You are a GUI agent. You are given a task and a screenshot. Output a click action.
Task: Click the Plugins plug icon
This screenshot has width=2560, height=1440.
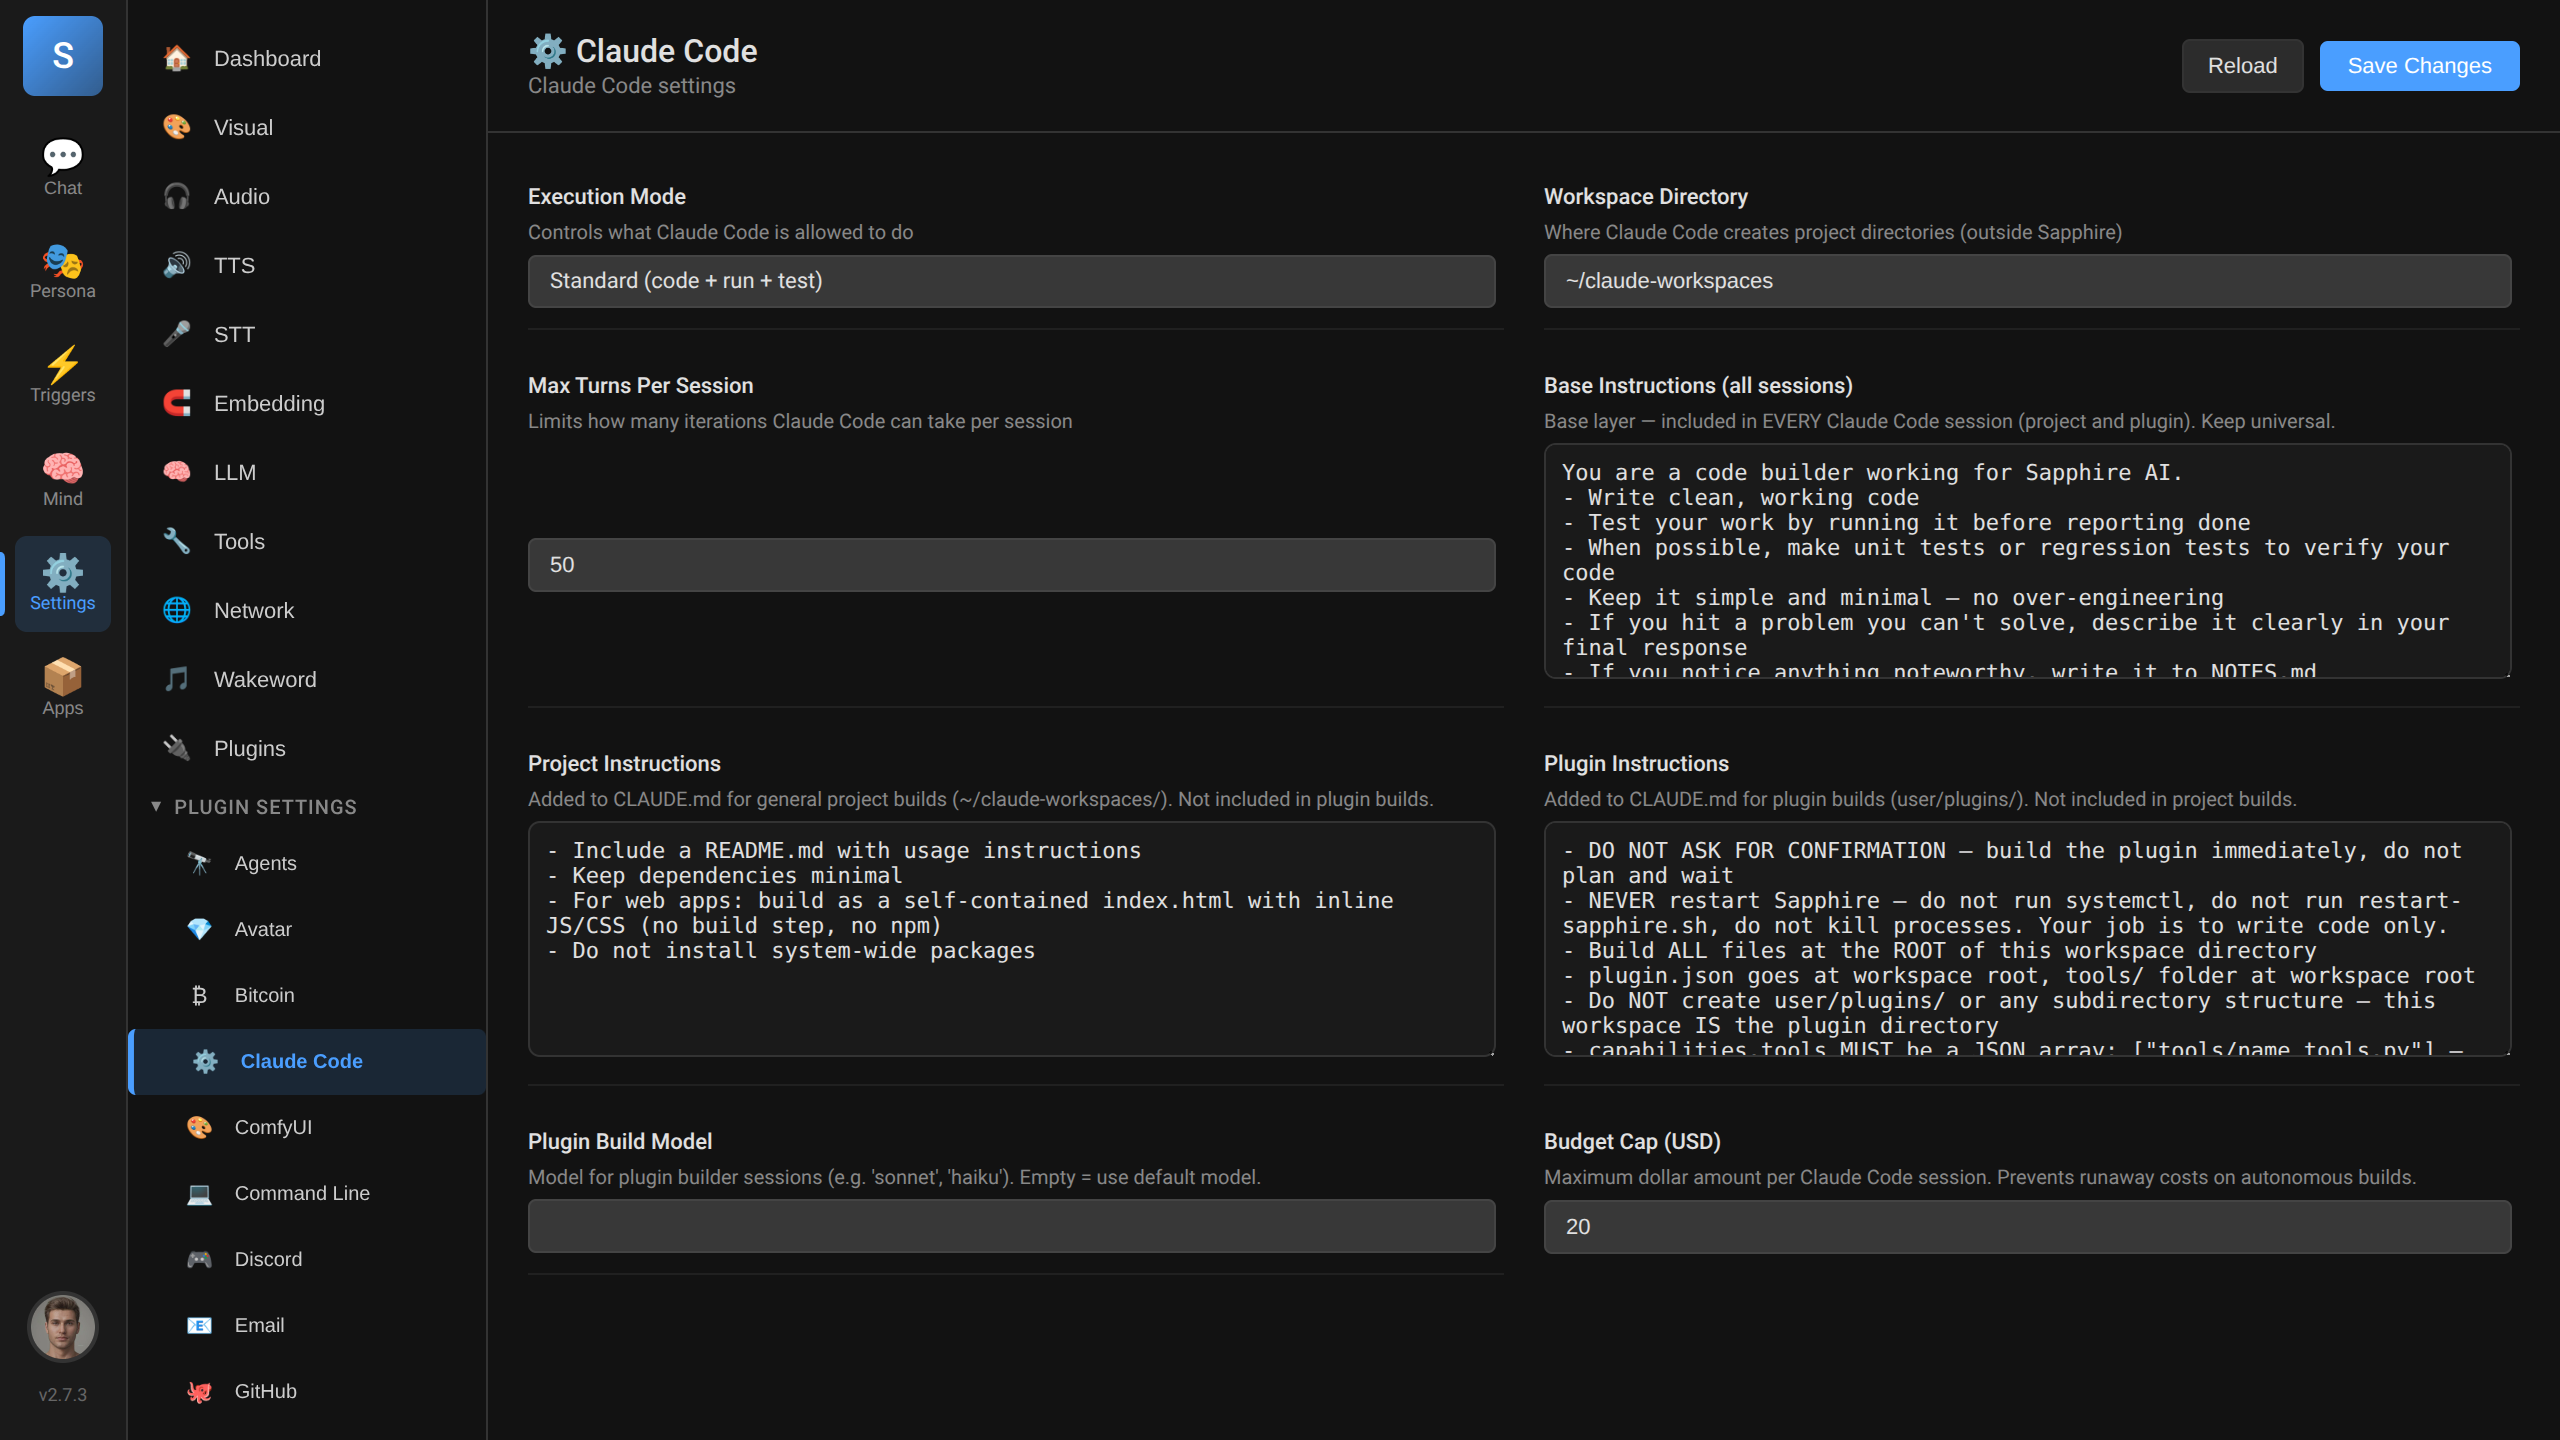[x=177, y=748]
